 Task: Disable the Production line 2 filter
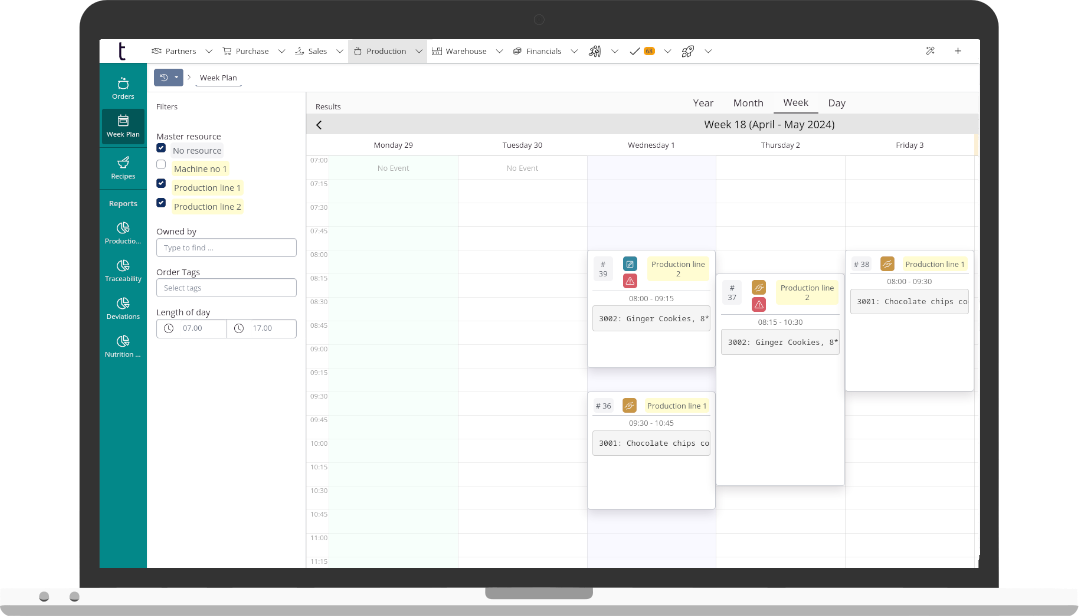tap(161, 203)
